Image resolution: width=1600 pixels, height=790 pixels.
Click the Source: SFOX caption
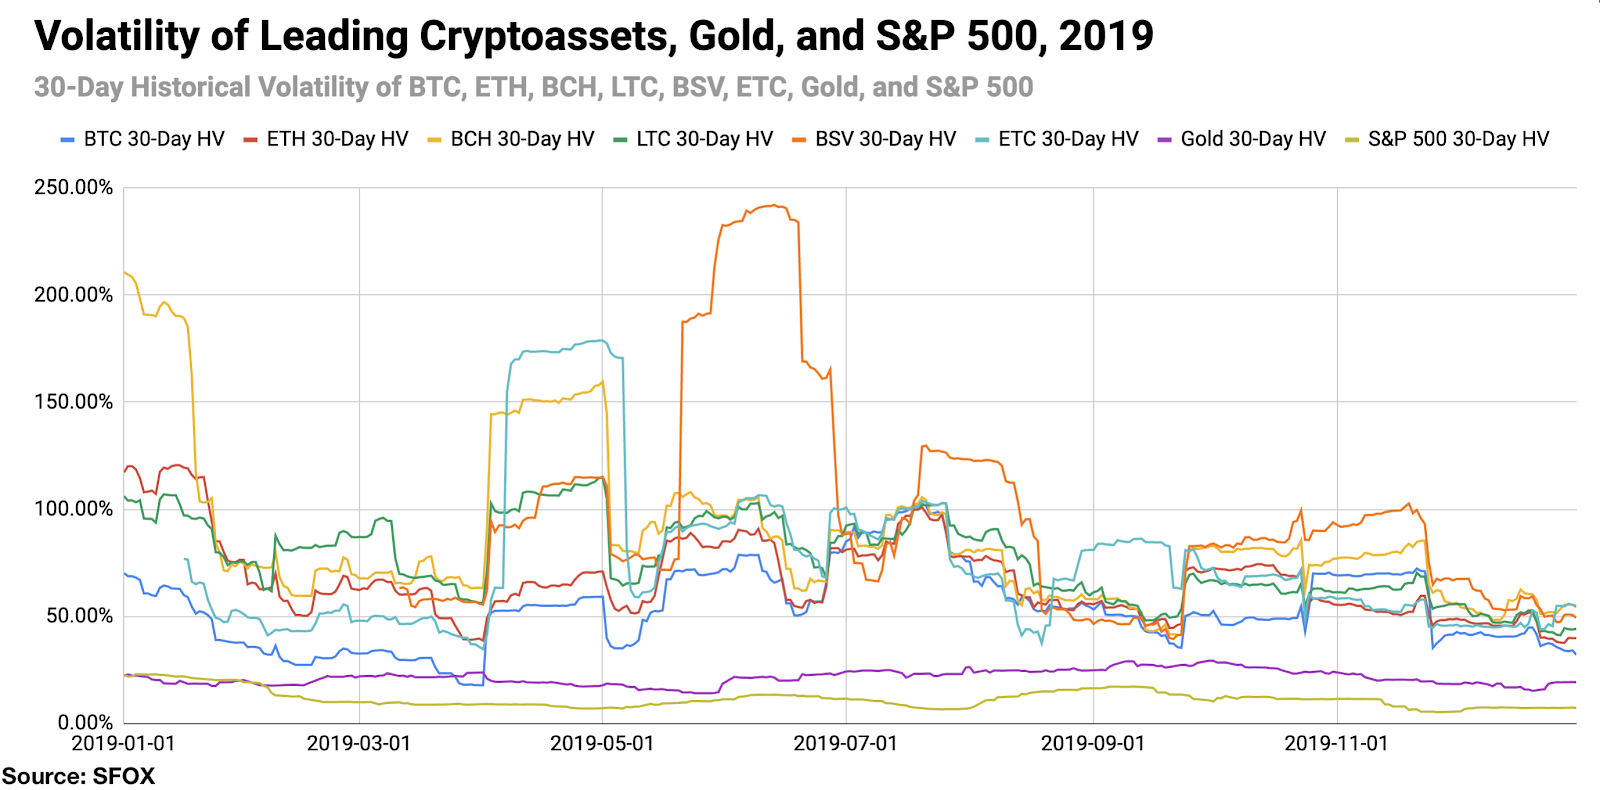click(x=78, y=776)
